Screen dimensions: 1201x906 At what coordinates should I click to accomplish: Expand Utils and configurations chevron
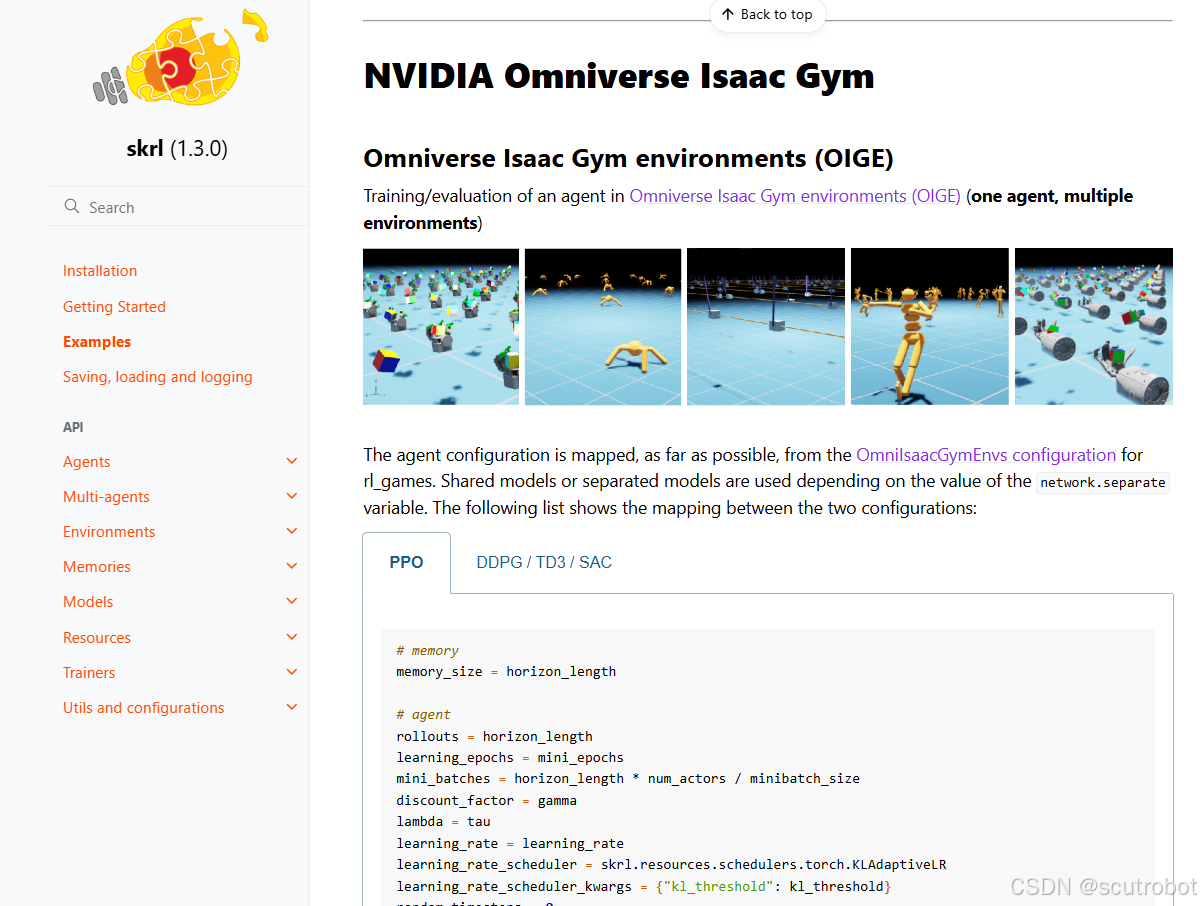click(x=292, y=707)
